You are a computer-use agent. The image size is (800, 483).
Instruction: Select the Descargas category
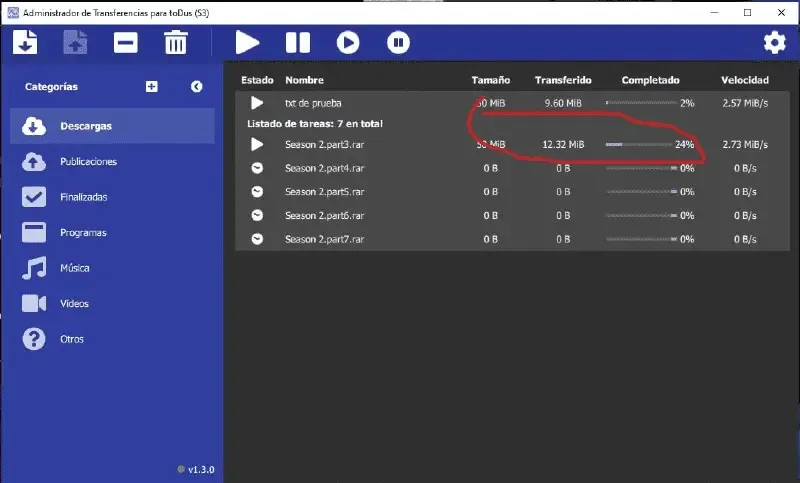point(112,125)
